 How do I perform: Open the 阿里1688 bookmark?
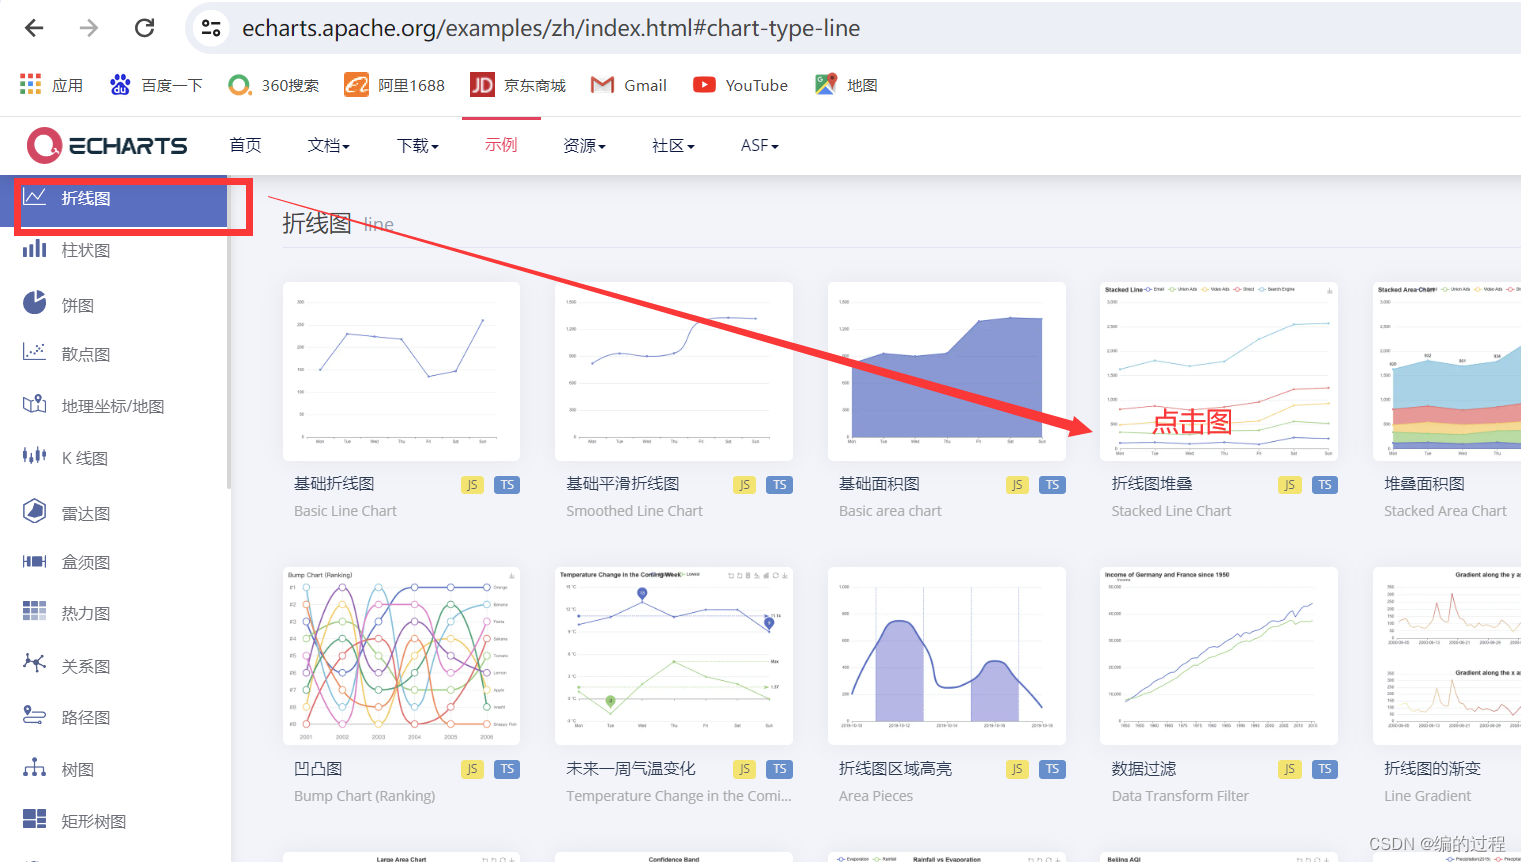(x=394, y=85)
